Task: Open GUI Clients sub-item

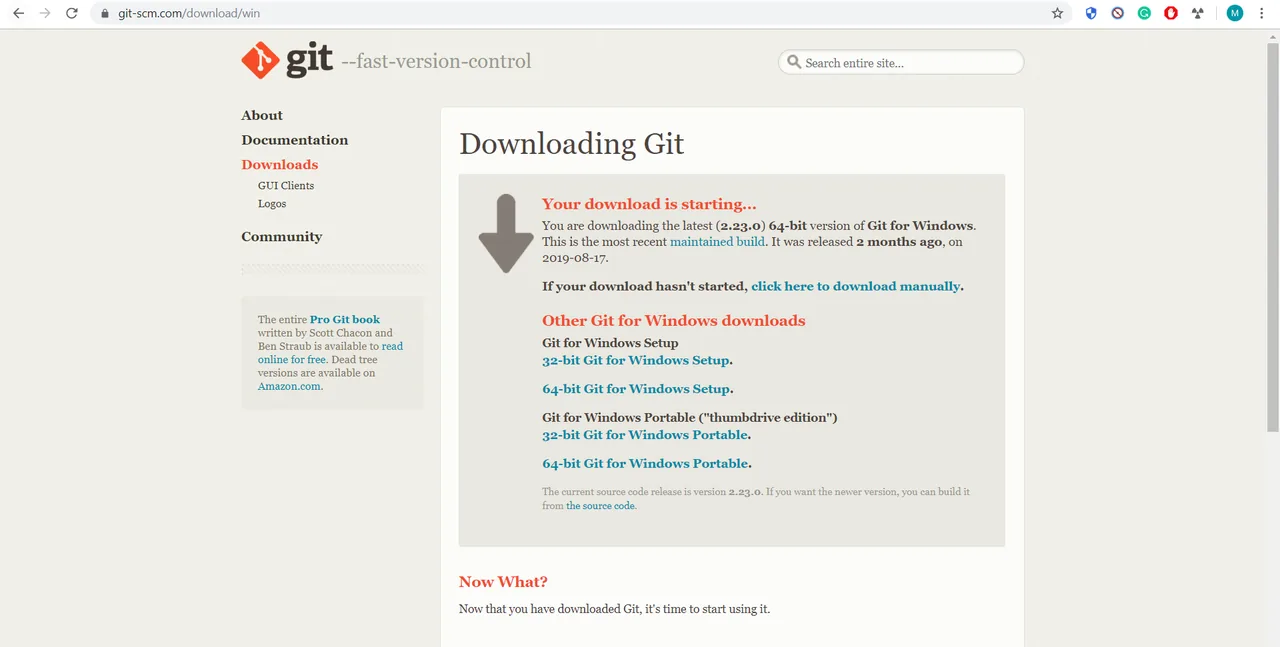Action: (286, 185)
